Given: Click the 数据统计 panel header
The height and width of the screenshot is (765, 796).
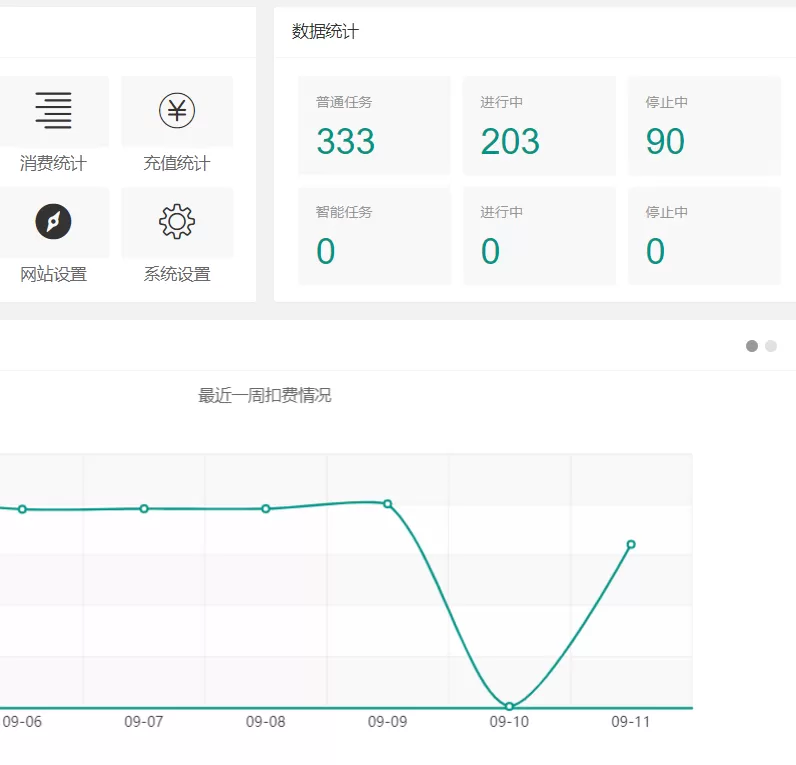Looking at the screenshot, I should [326, 32].
